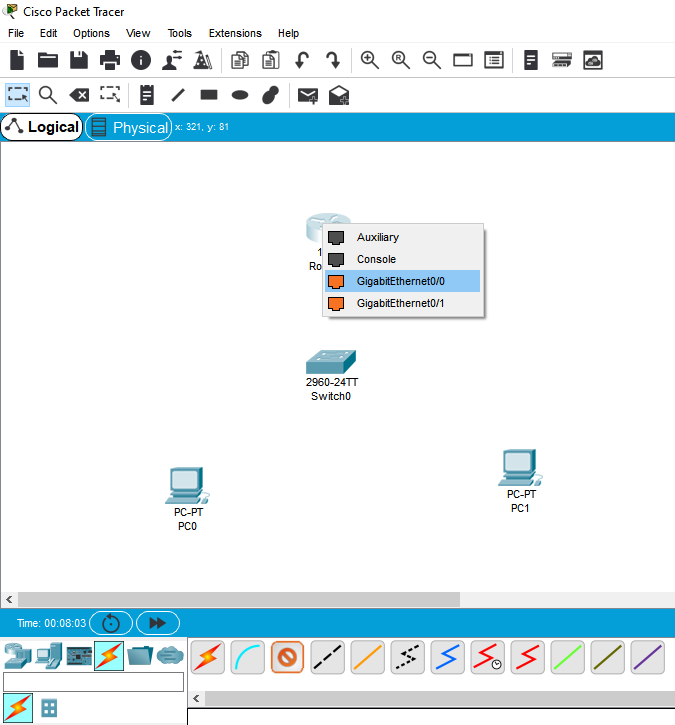Choose GigabitEthernet0/0 port
Image resolution: width=675 pixels, height=725 pixels.
point(403,281)
